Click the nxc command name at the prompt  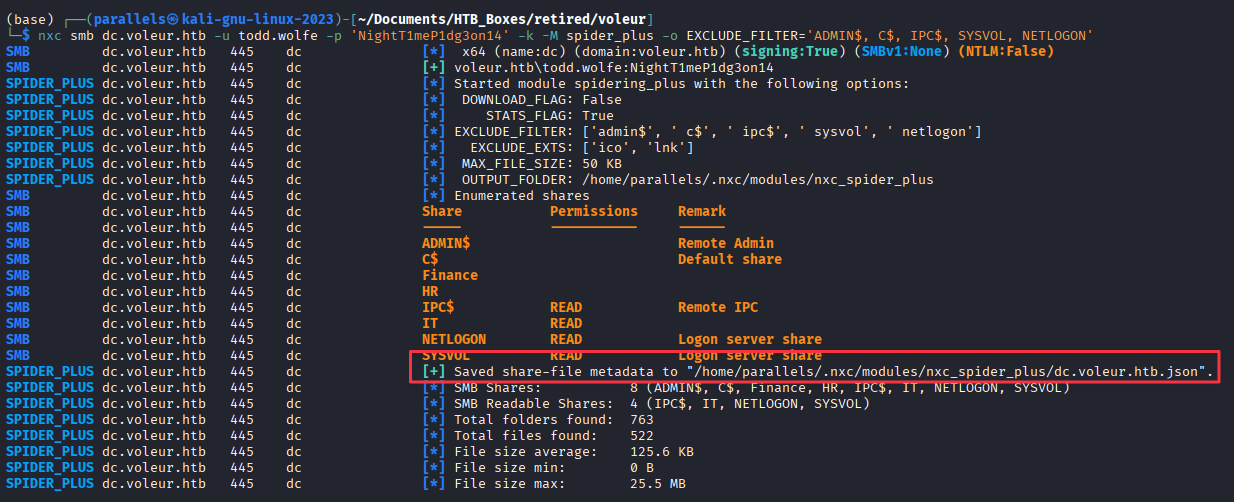coord(50,35)
